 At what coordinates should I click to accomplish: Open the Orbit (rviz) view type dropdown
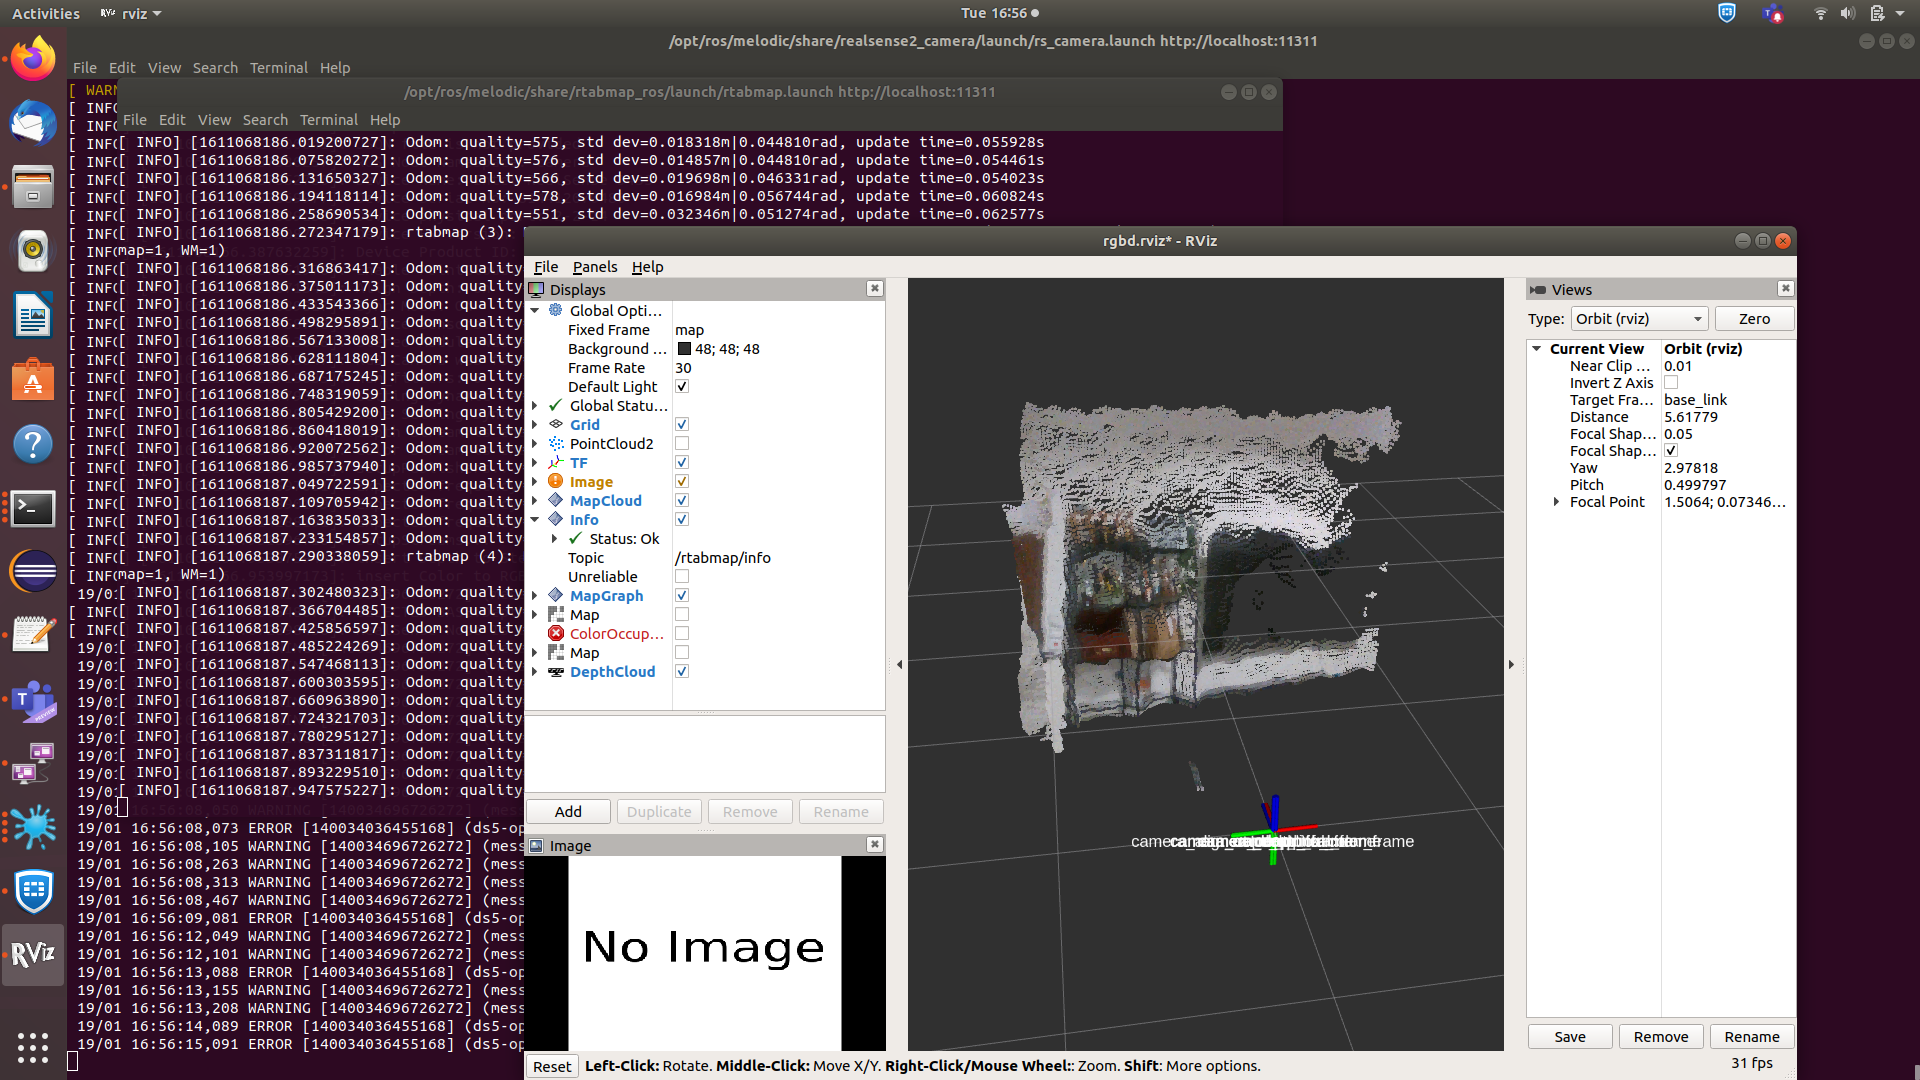[x=1638, y=319]
